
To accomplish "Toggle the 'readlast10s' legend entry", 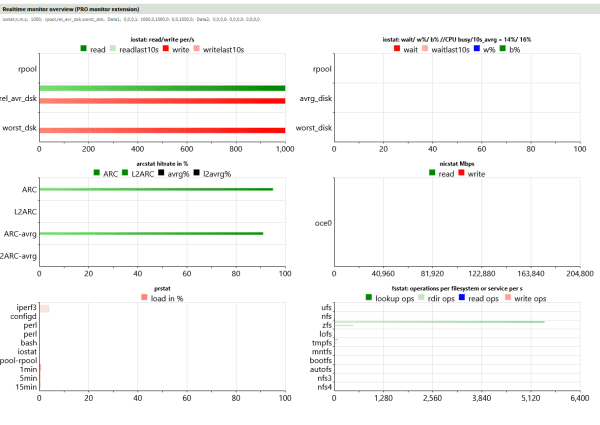I will 134,49.
